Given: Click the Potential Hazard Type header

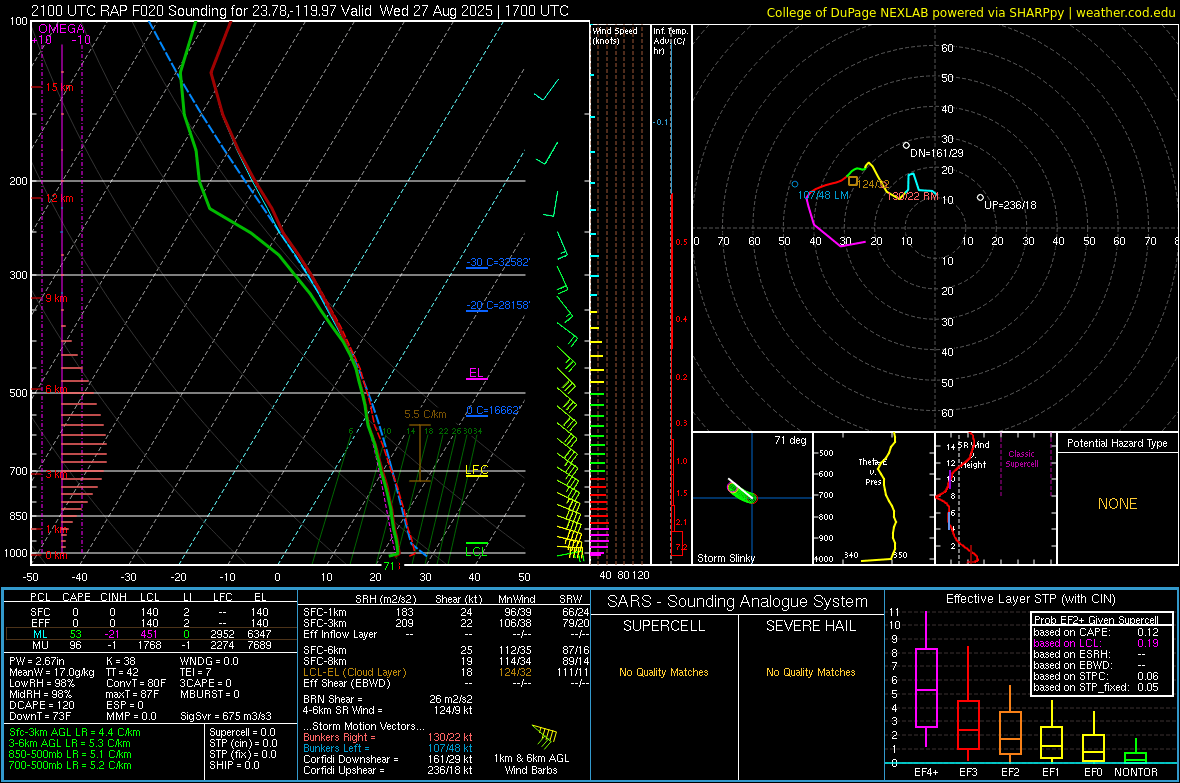Looking at the screenshot, I should click(x=1117, y=443).
